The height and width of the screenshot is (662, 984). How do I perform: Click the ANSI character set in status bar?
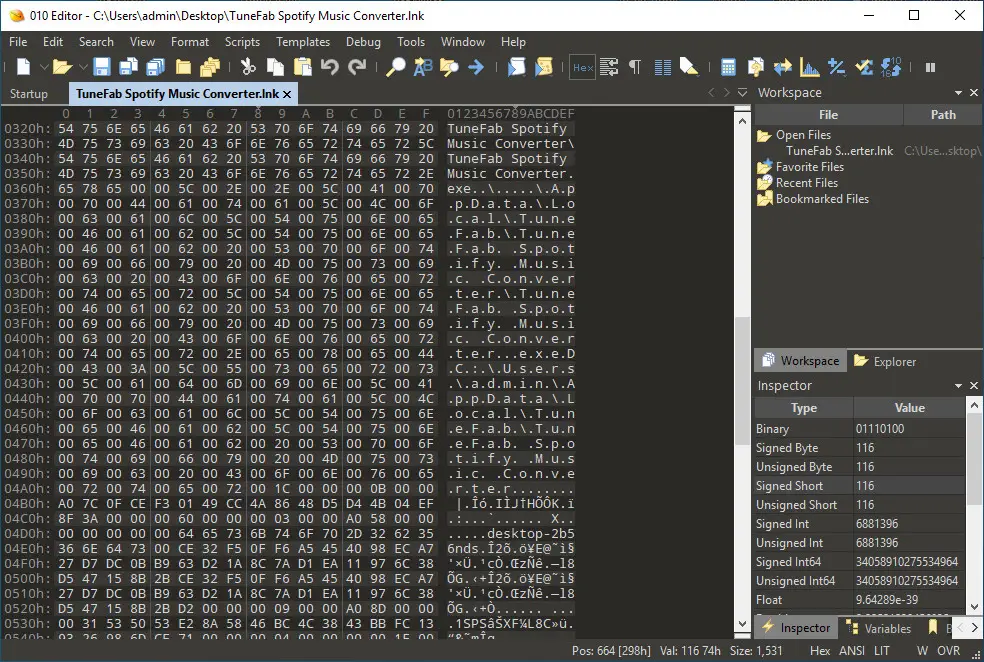tap(852, 651)
